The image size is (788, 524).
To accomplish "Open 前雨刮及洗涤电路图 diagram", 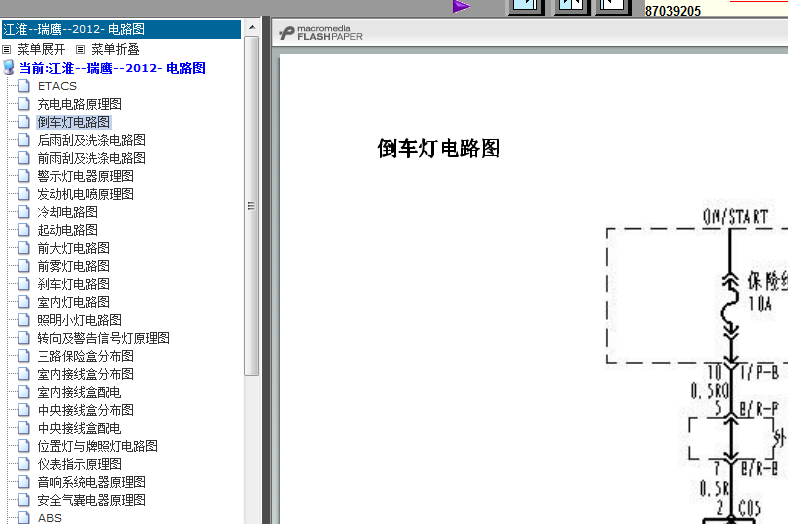I will point(91,158).
